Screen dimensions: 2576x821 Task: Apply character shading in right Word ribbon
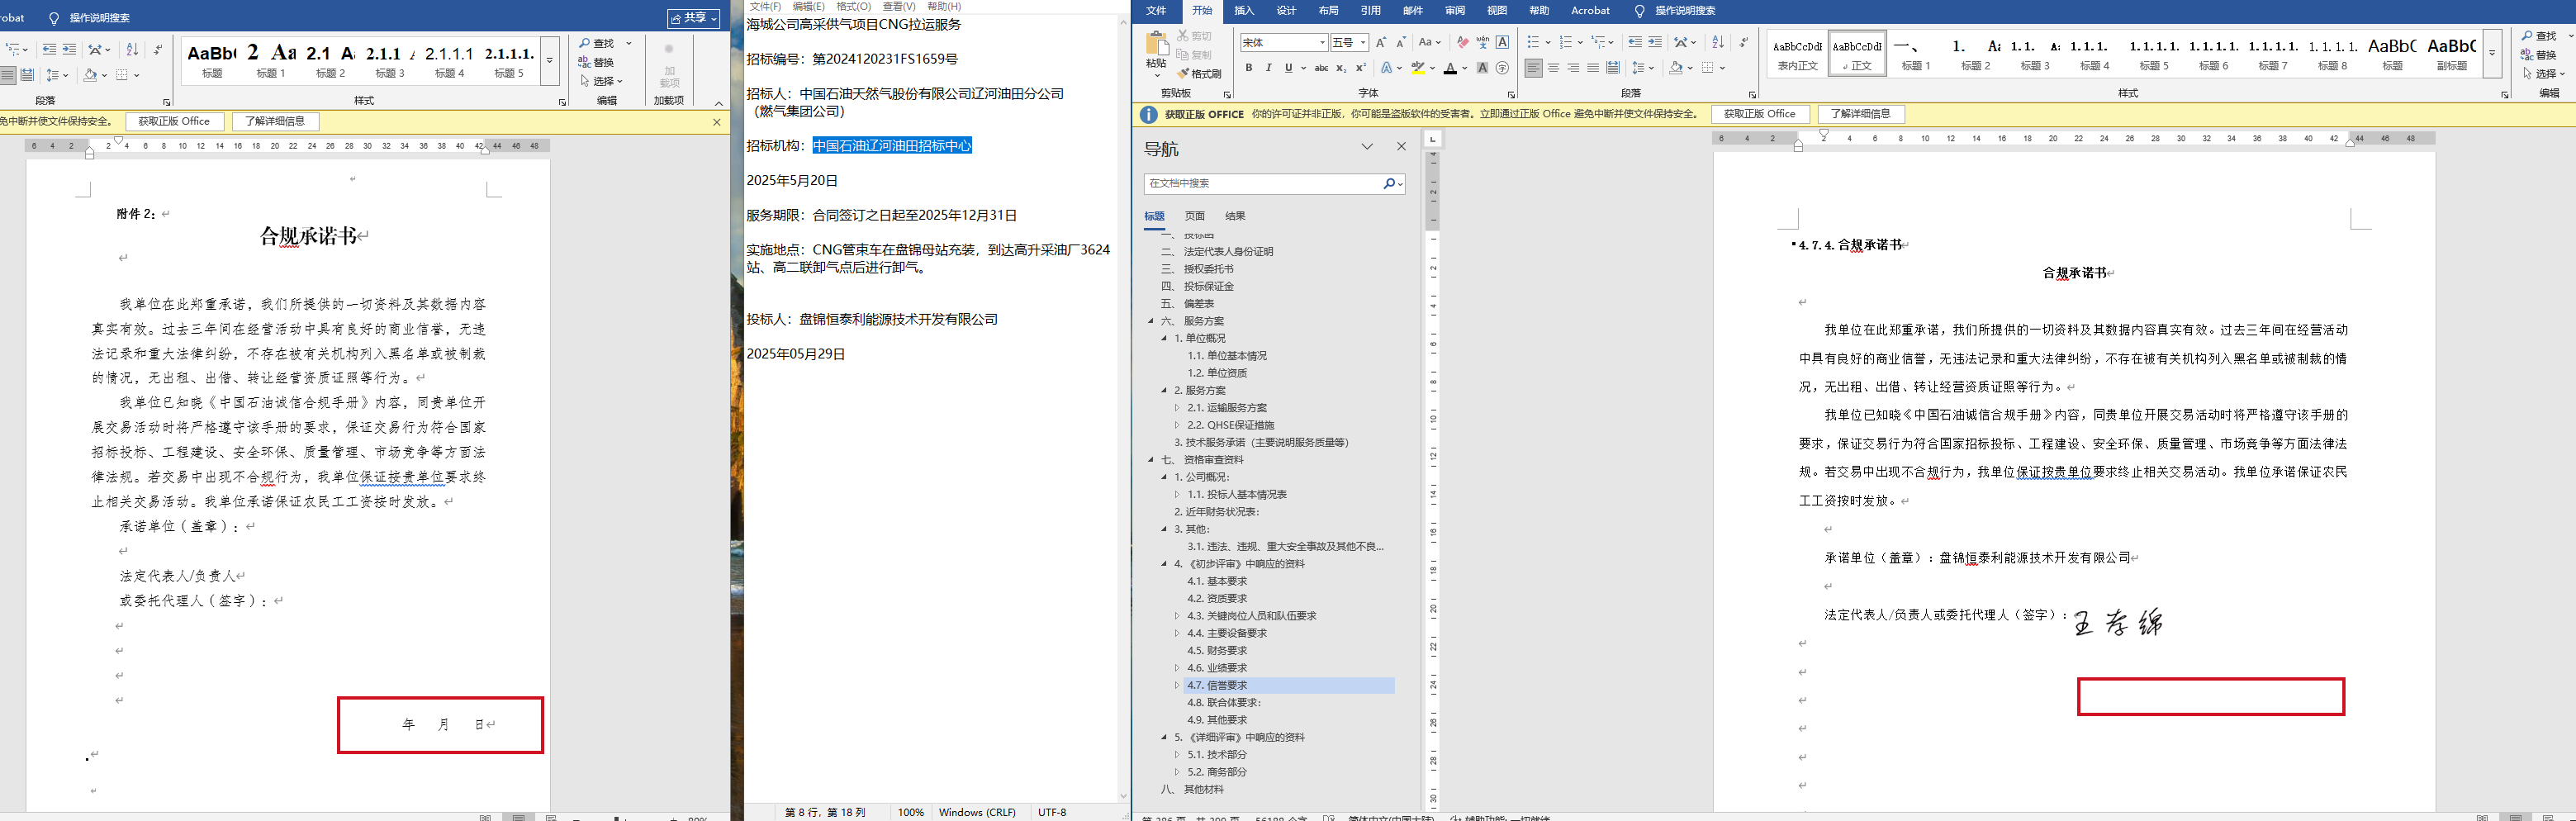pyautogui.click(x=1482, y=68)
